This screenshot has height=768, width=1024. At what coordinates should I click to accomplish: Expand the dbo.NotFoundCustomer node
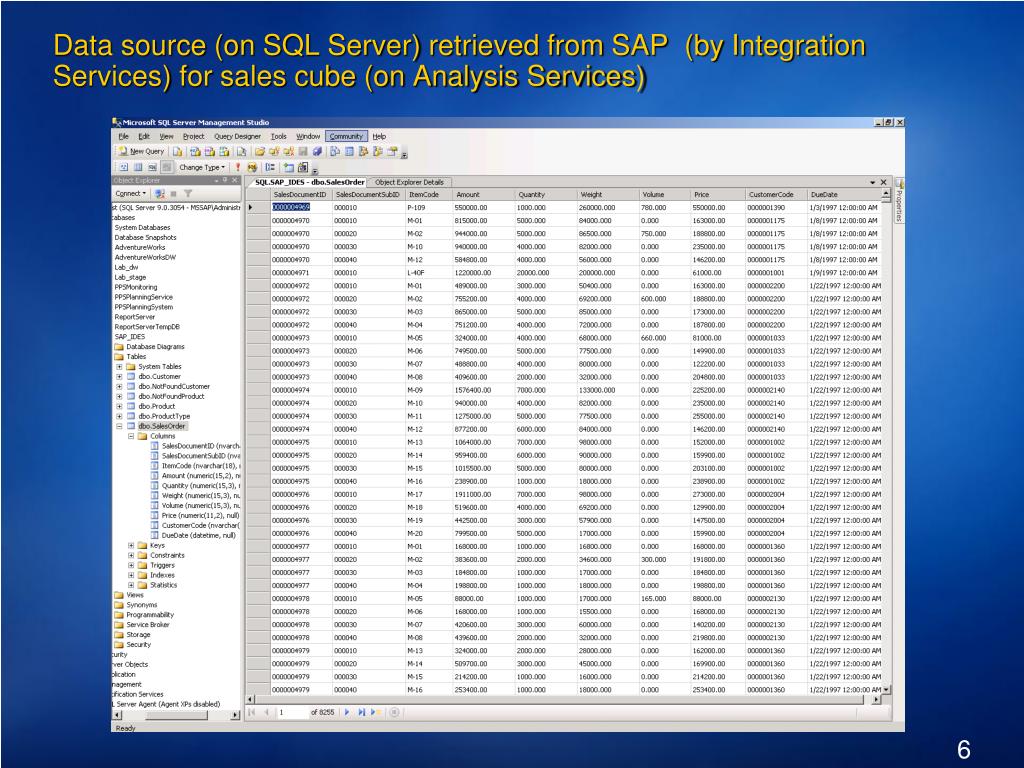pos(120,387)
